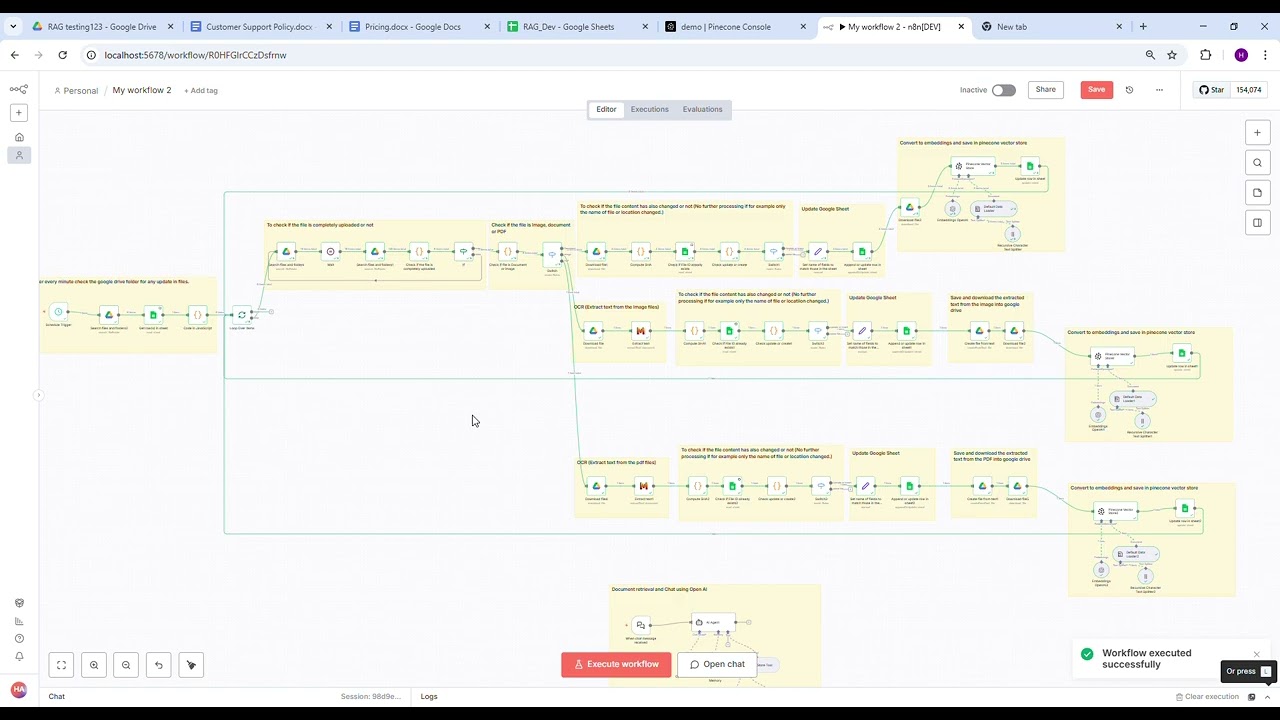Open workflow history clock icon
This screenshot has height=720, width=1280.
pos(1129,90)
